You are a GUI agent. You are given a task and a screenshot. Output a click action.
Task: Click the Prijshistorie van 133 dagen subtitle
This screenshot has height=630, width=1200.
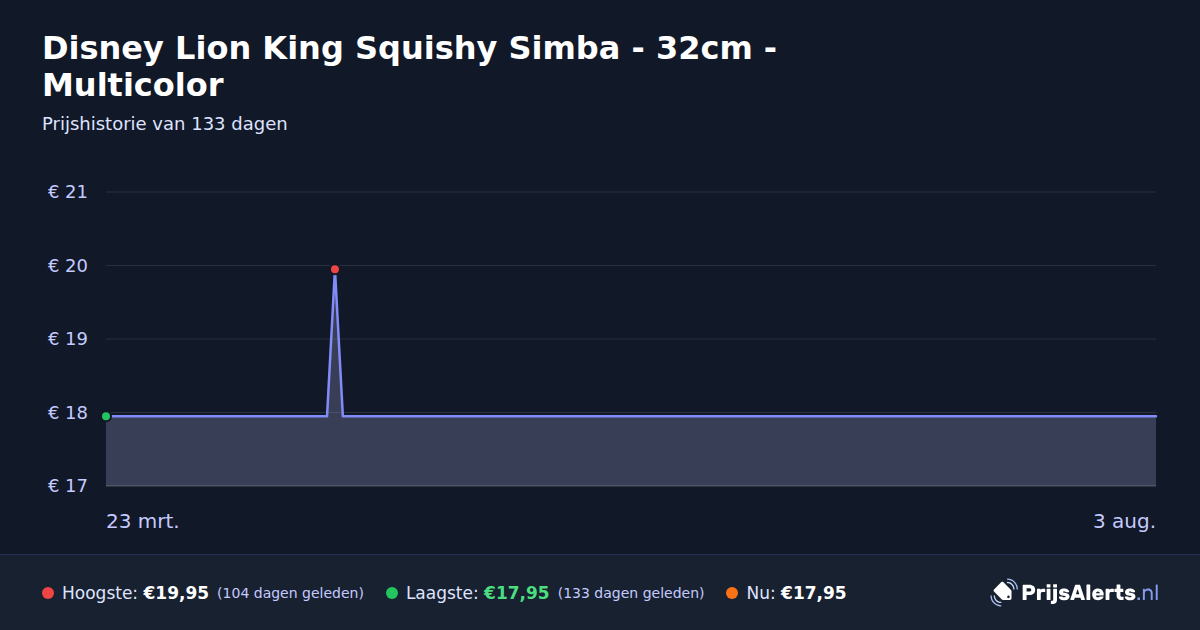(165, 124)
